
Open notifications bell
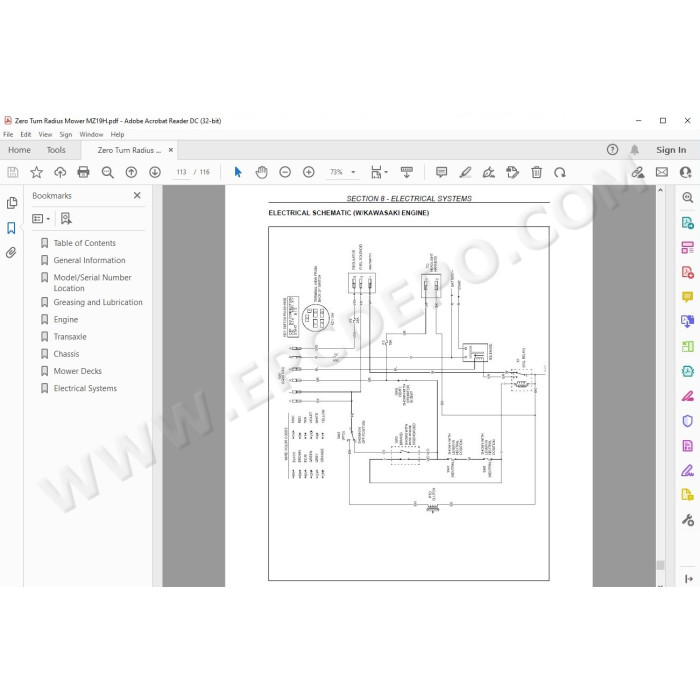tap(634, 150)
